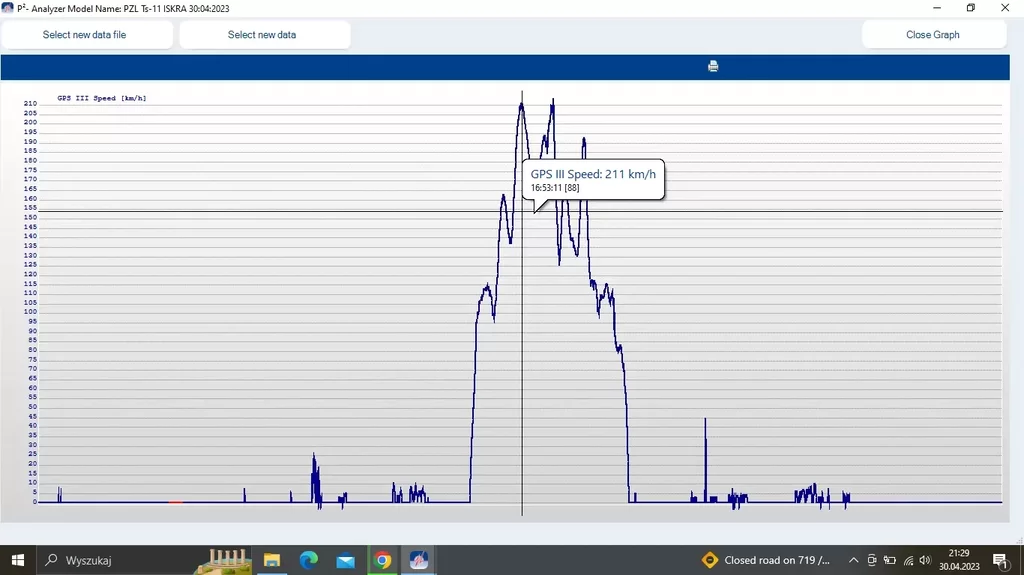
Task: Open File Explorer from the taskbar
Action: pyautogui.click(x=271, y=560)
